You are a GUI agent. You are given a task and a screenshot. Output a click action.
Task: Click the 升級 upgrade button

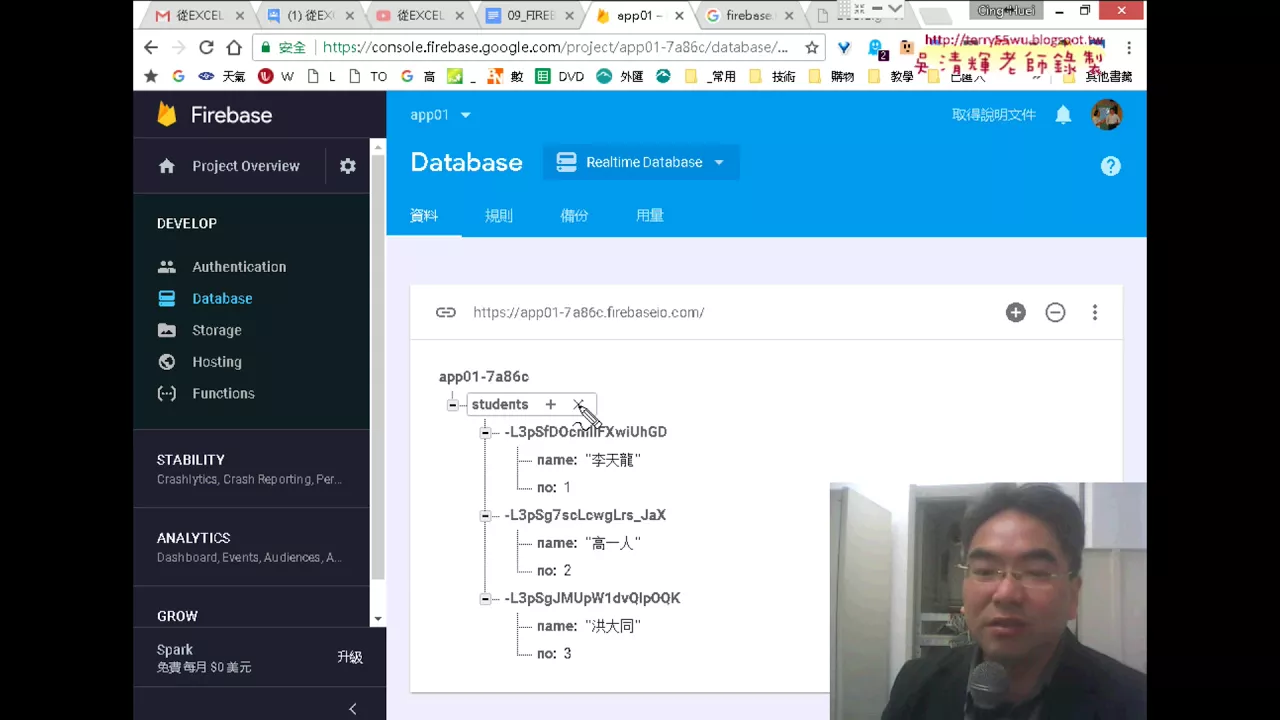[x=350, y=657]
